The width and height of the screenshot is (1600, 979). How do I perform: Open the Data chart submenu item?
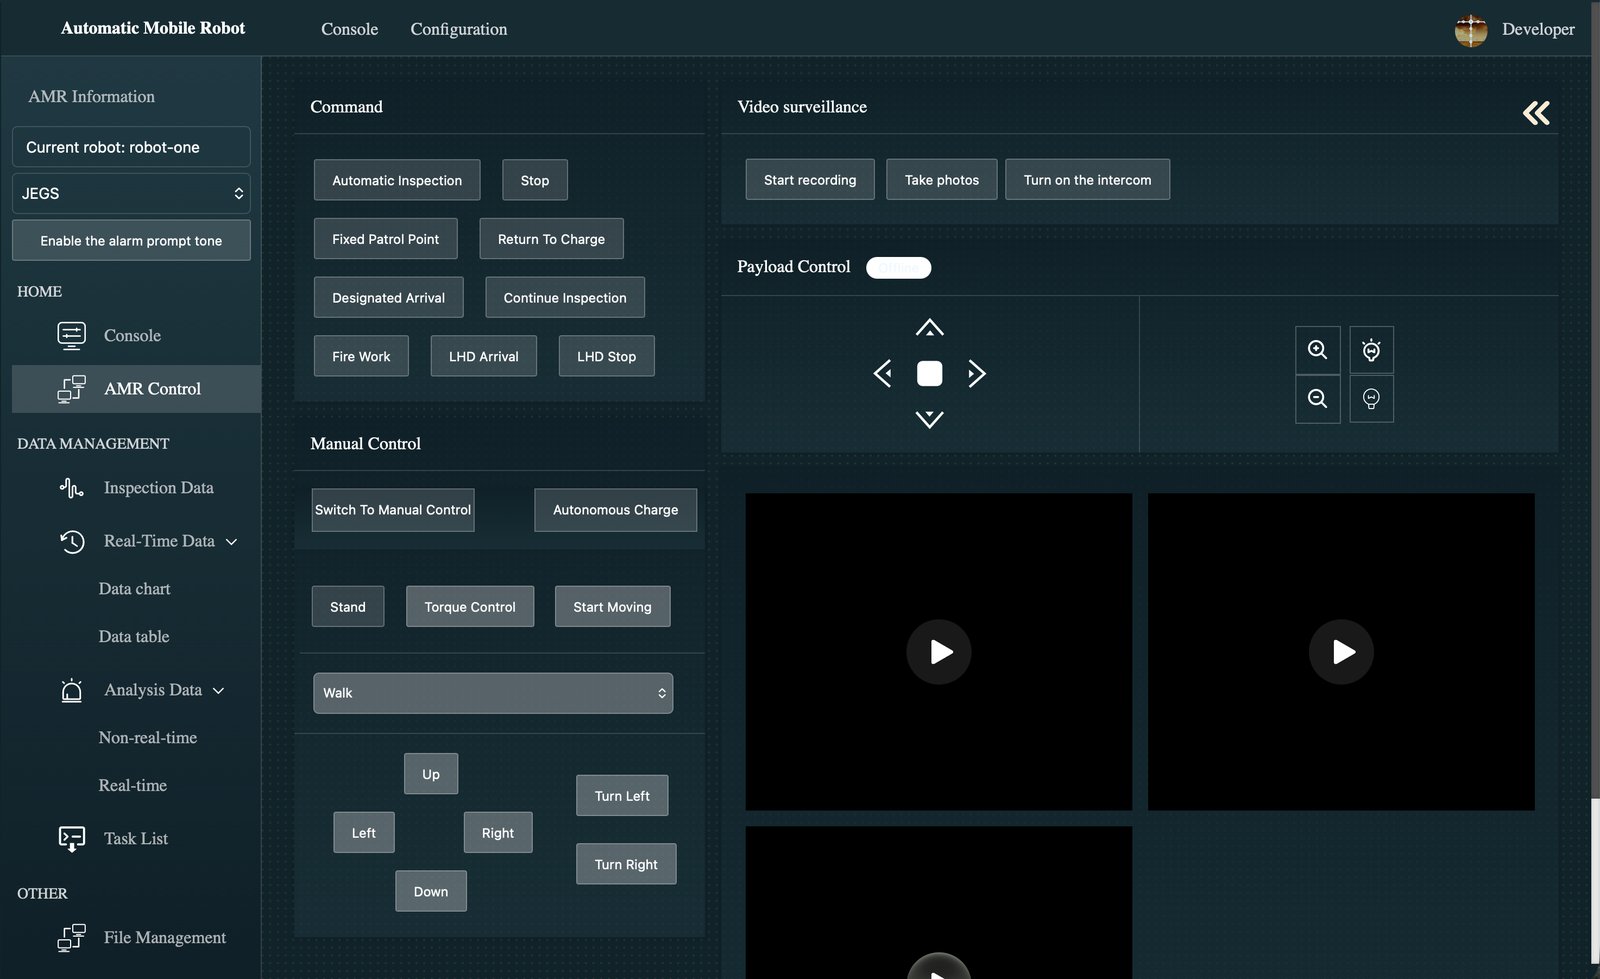click(x=134, y=589)
